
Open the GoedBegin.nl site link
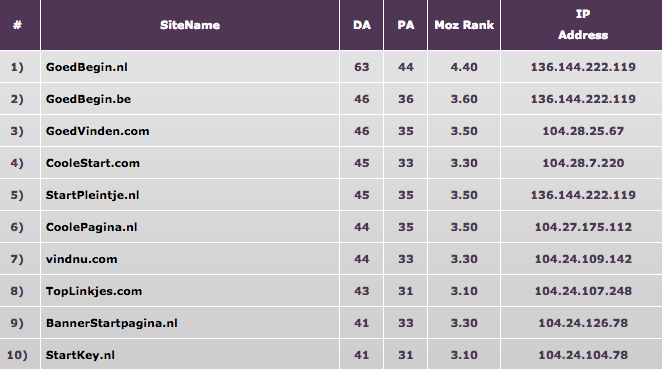coord(87,67)
